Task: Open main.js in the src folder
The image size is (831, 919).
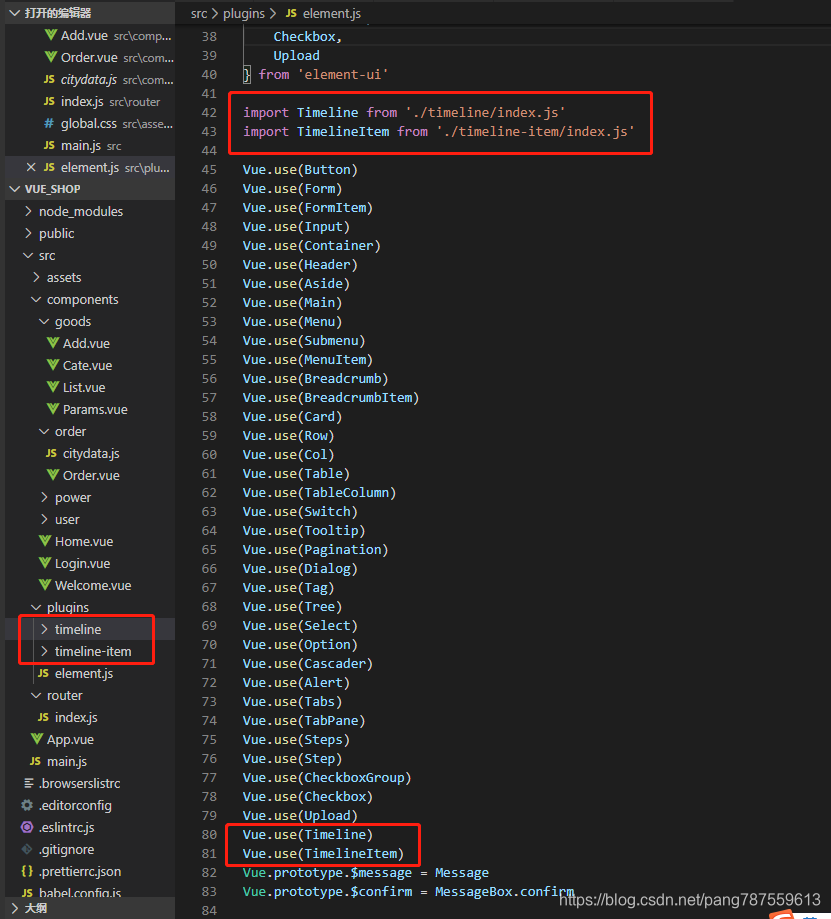Action: [67, 761]
